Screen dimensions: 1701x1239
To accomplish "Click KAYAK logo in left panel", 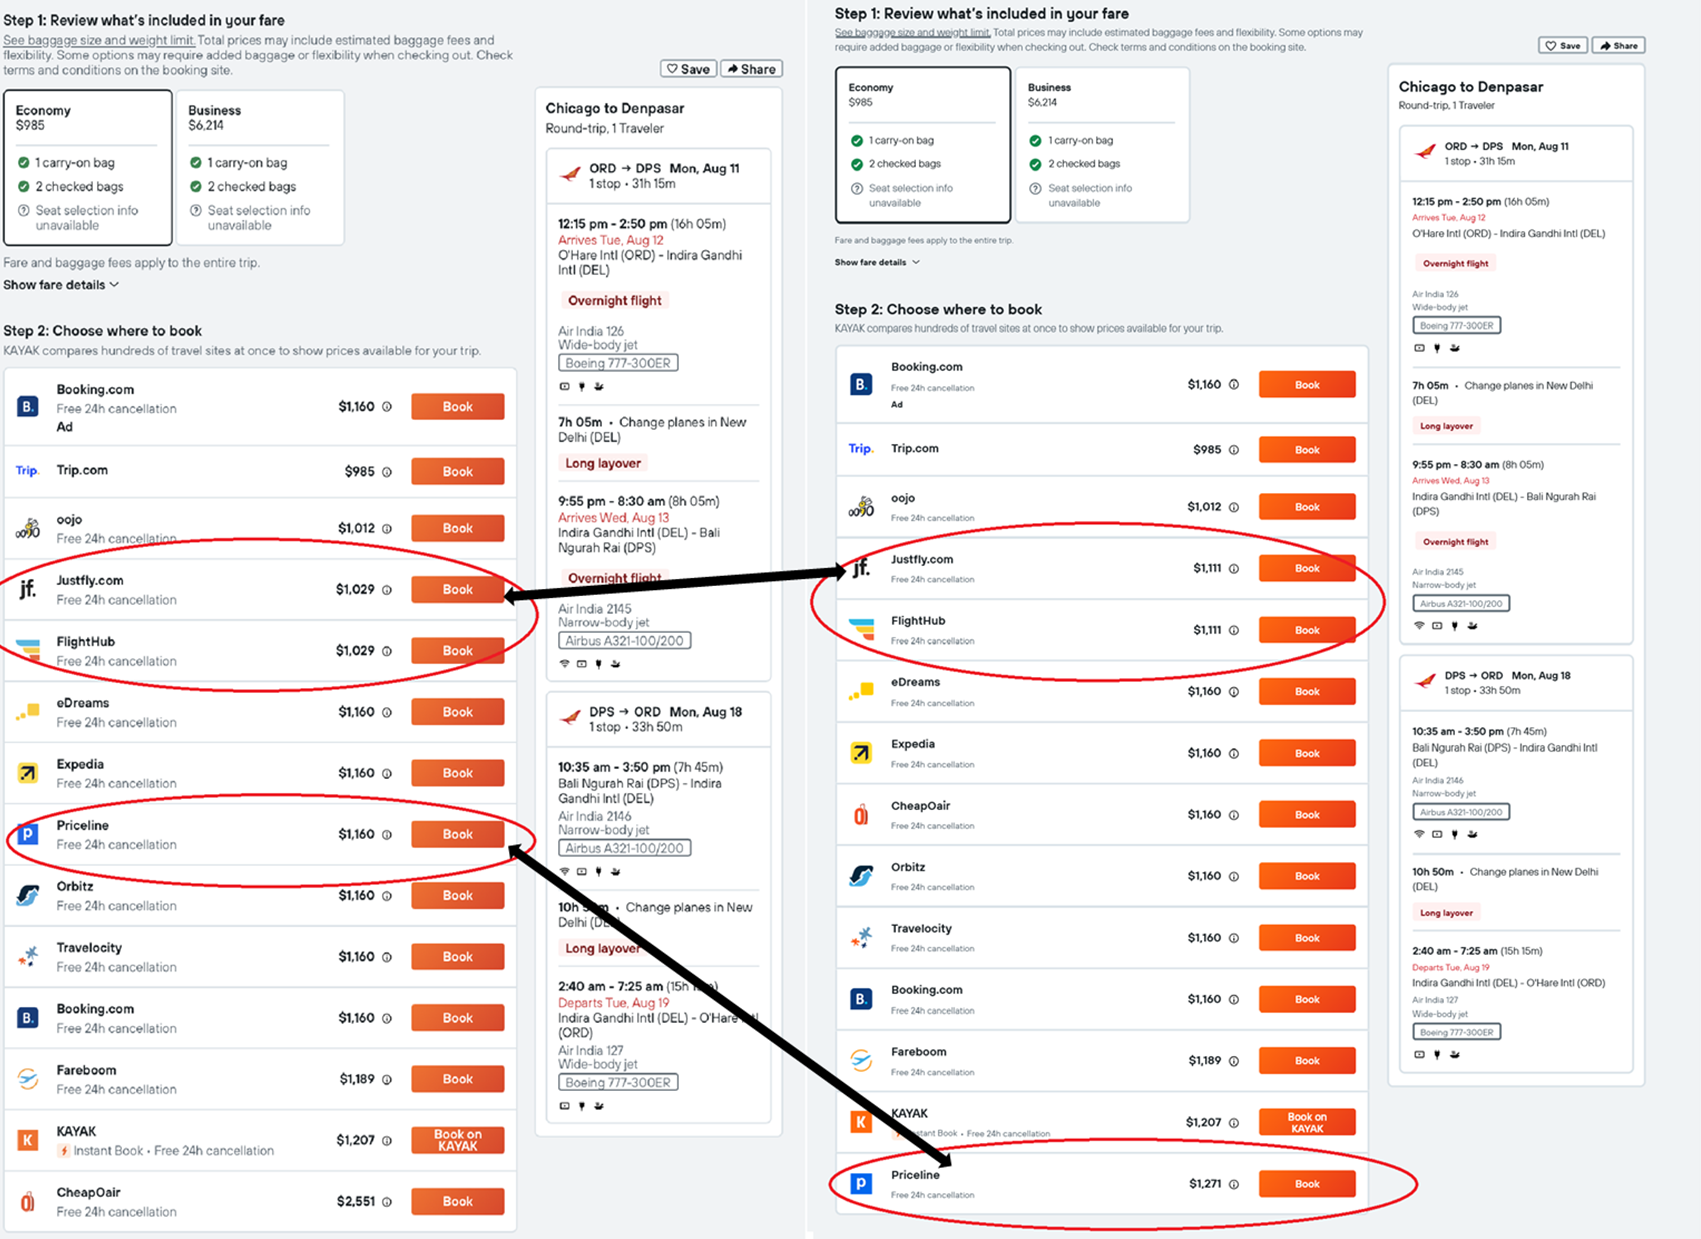I will click(x=28, y=1140).
